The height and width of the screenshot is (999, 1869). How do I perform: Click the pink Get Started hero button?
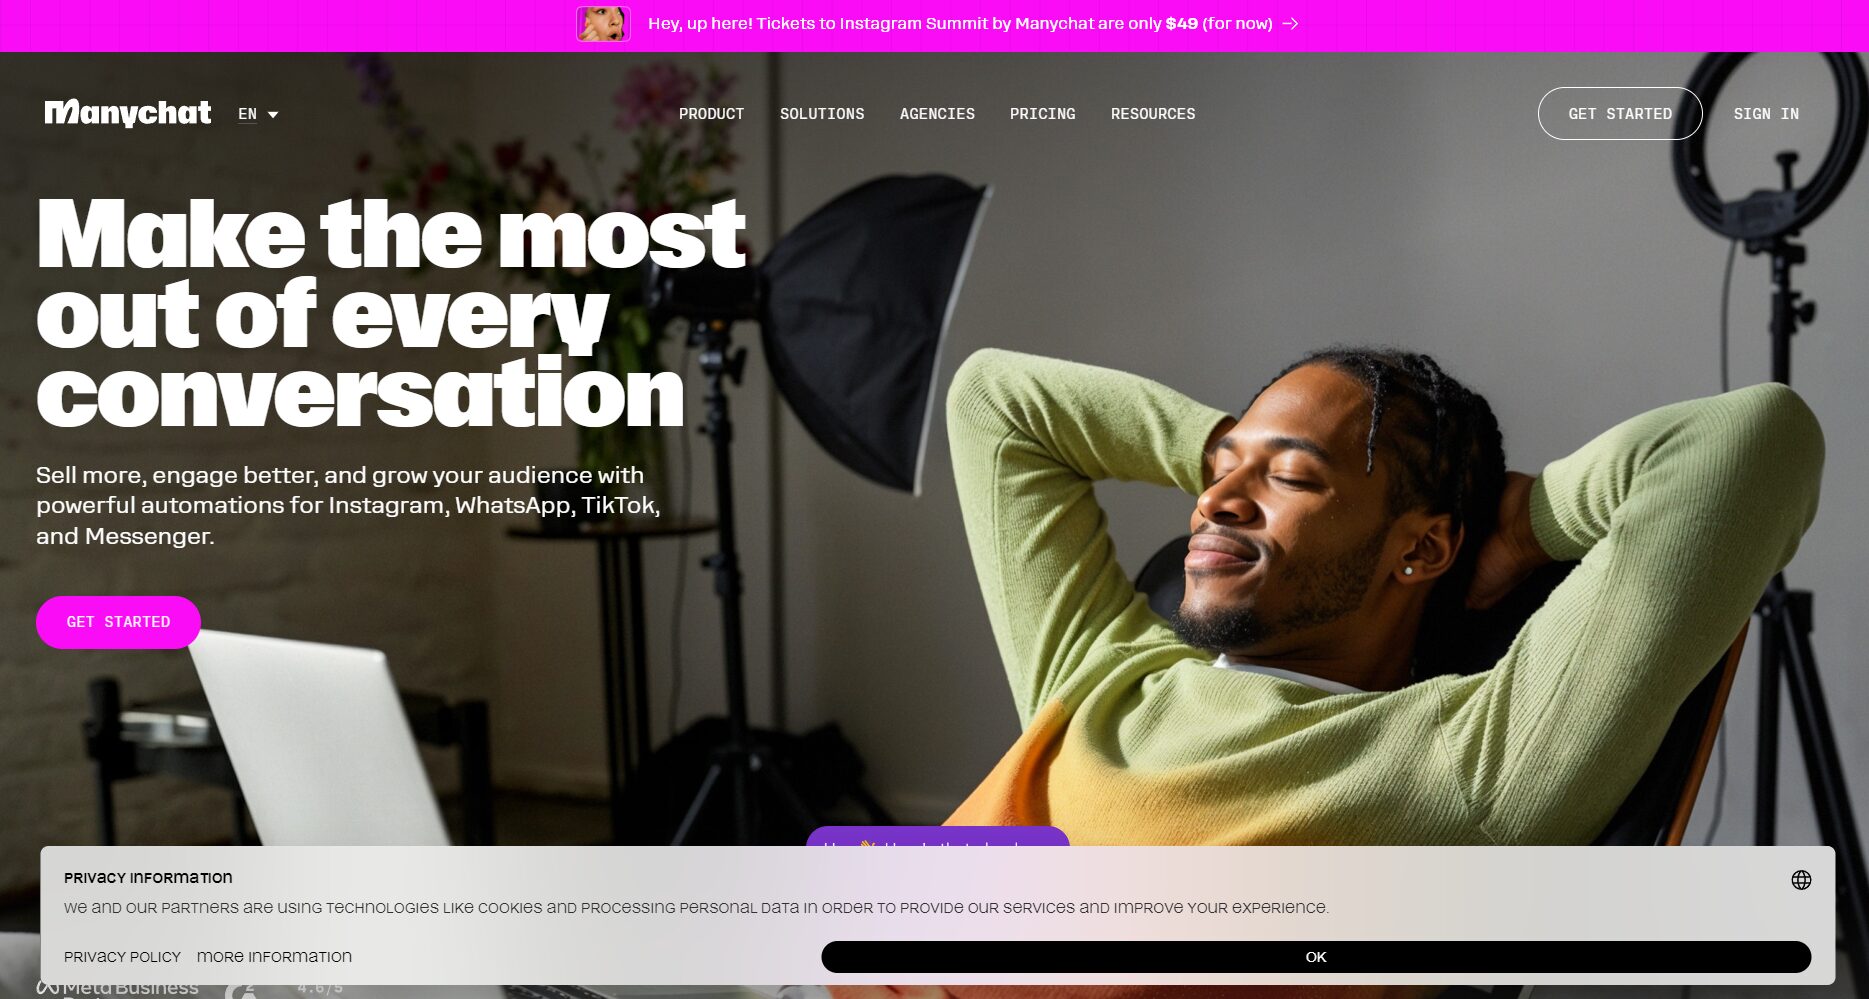pyautogui.click(x=118, y=622)
